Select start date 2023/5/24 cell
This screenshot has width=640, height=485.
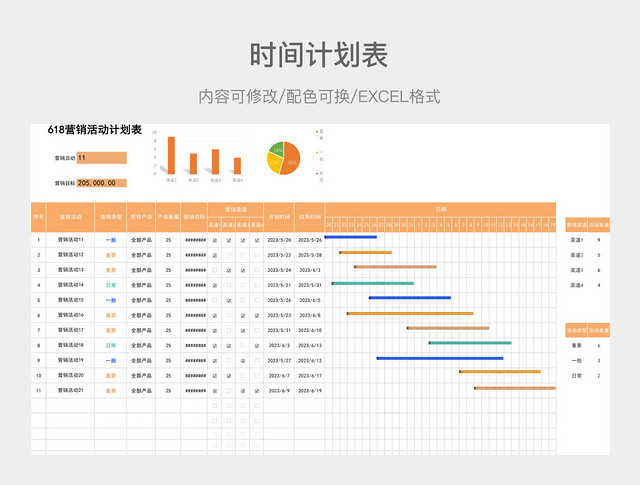pyautogui.click(x=279, y=270)
